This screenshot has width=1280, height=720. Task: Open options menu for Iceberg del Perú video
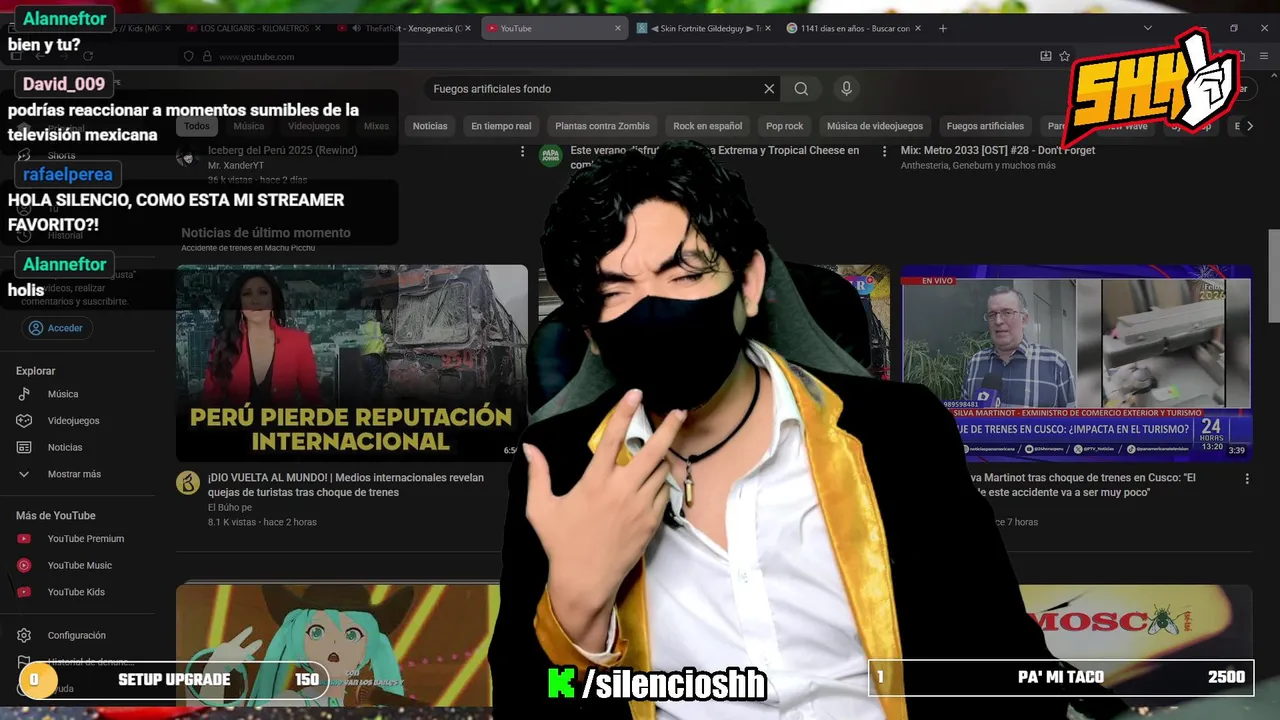coord(522,152)
